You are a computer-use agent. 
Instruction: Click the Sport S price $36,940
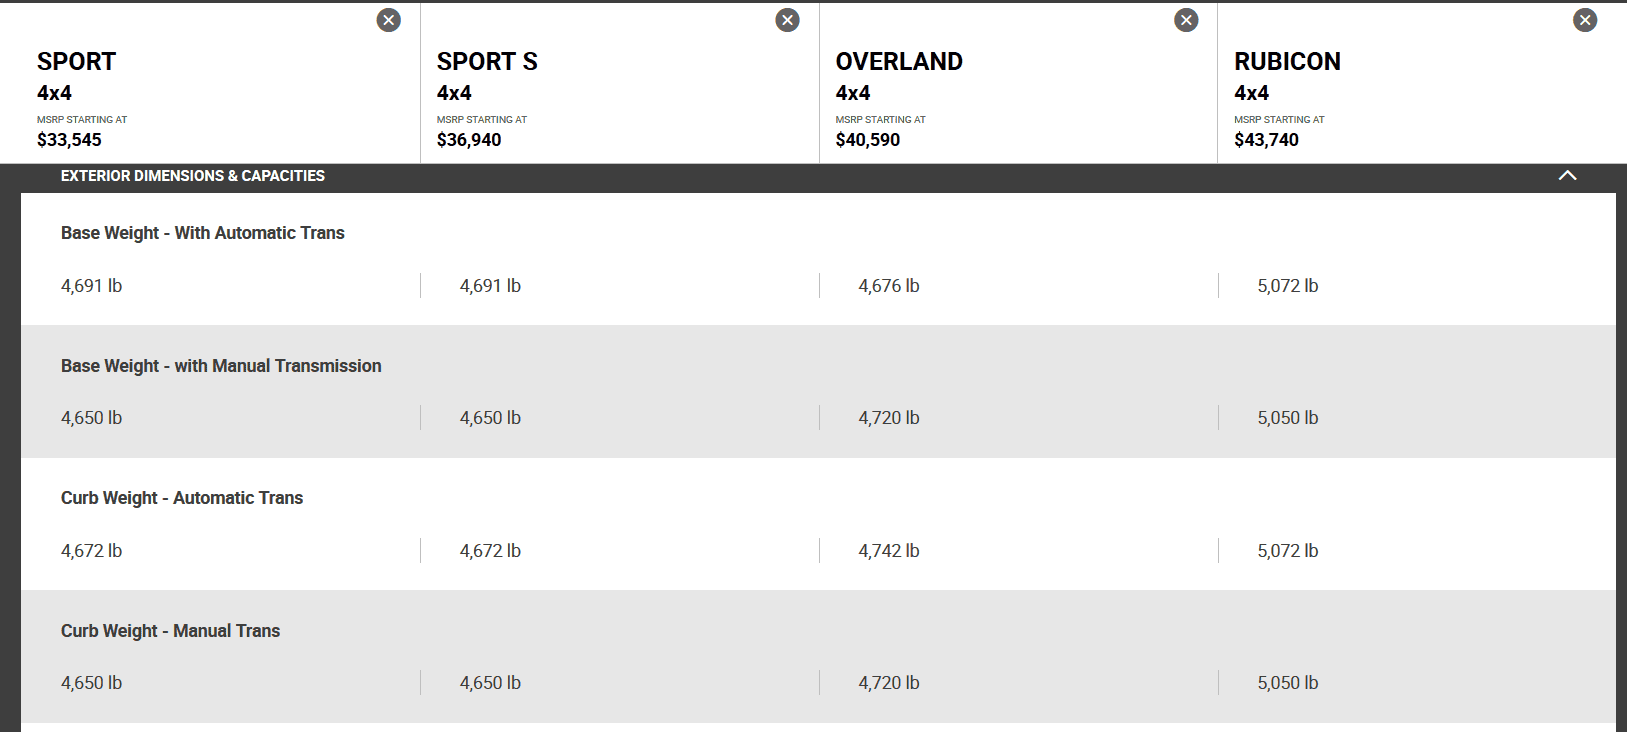[x=469, y=140]
